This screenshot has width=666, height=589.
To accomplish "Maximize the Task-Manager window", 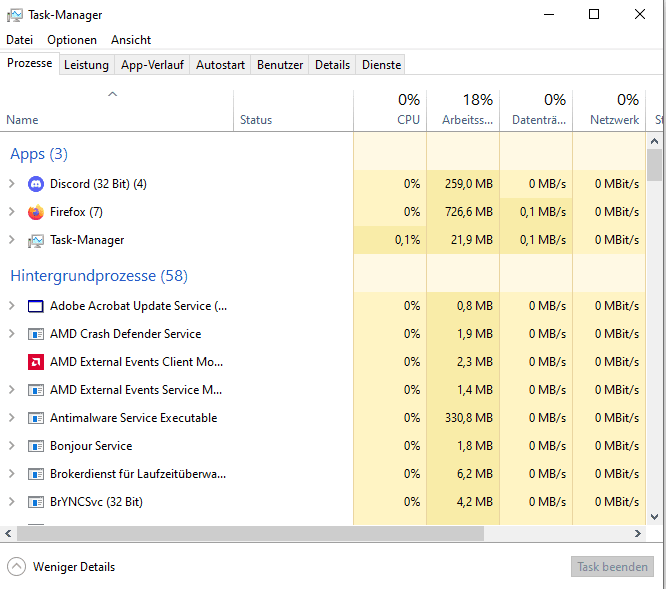I will pyautogui.click(x=594, y=14).
